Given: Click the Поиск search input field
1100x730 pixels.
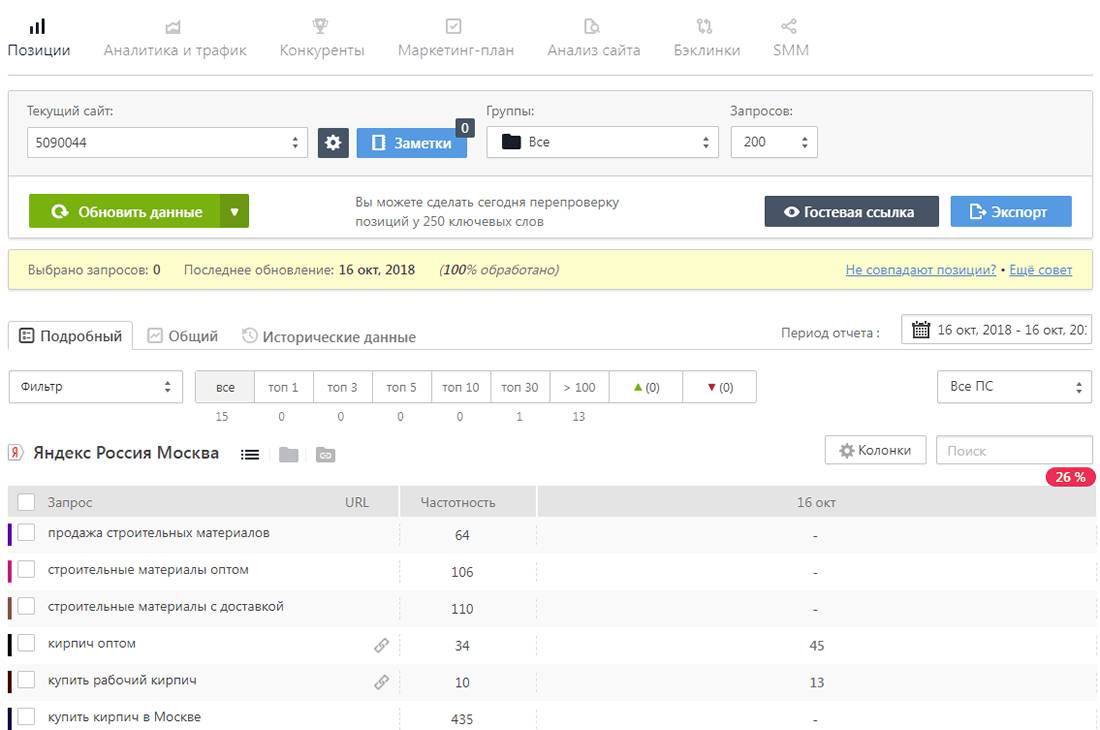Looking at the screenshot, I should tap(1013, 451).
